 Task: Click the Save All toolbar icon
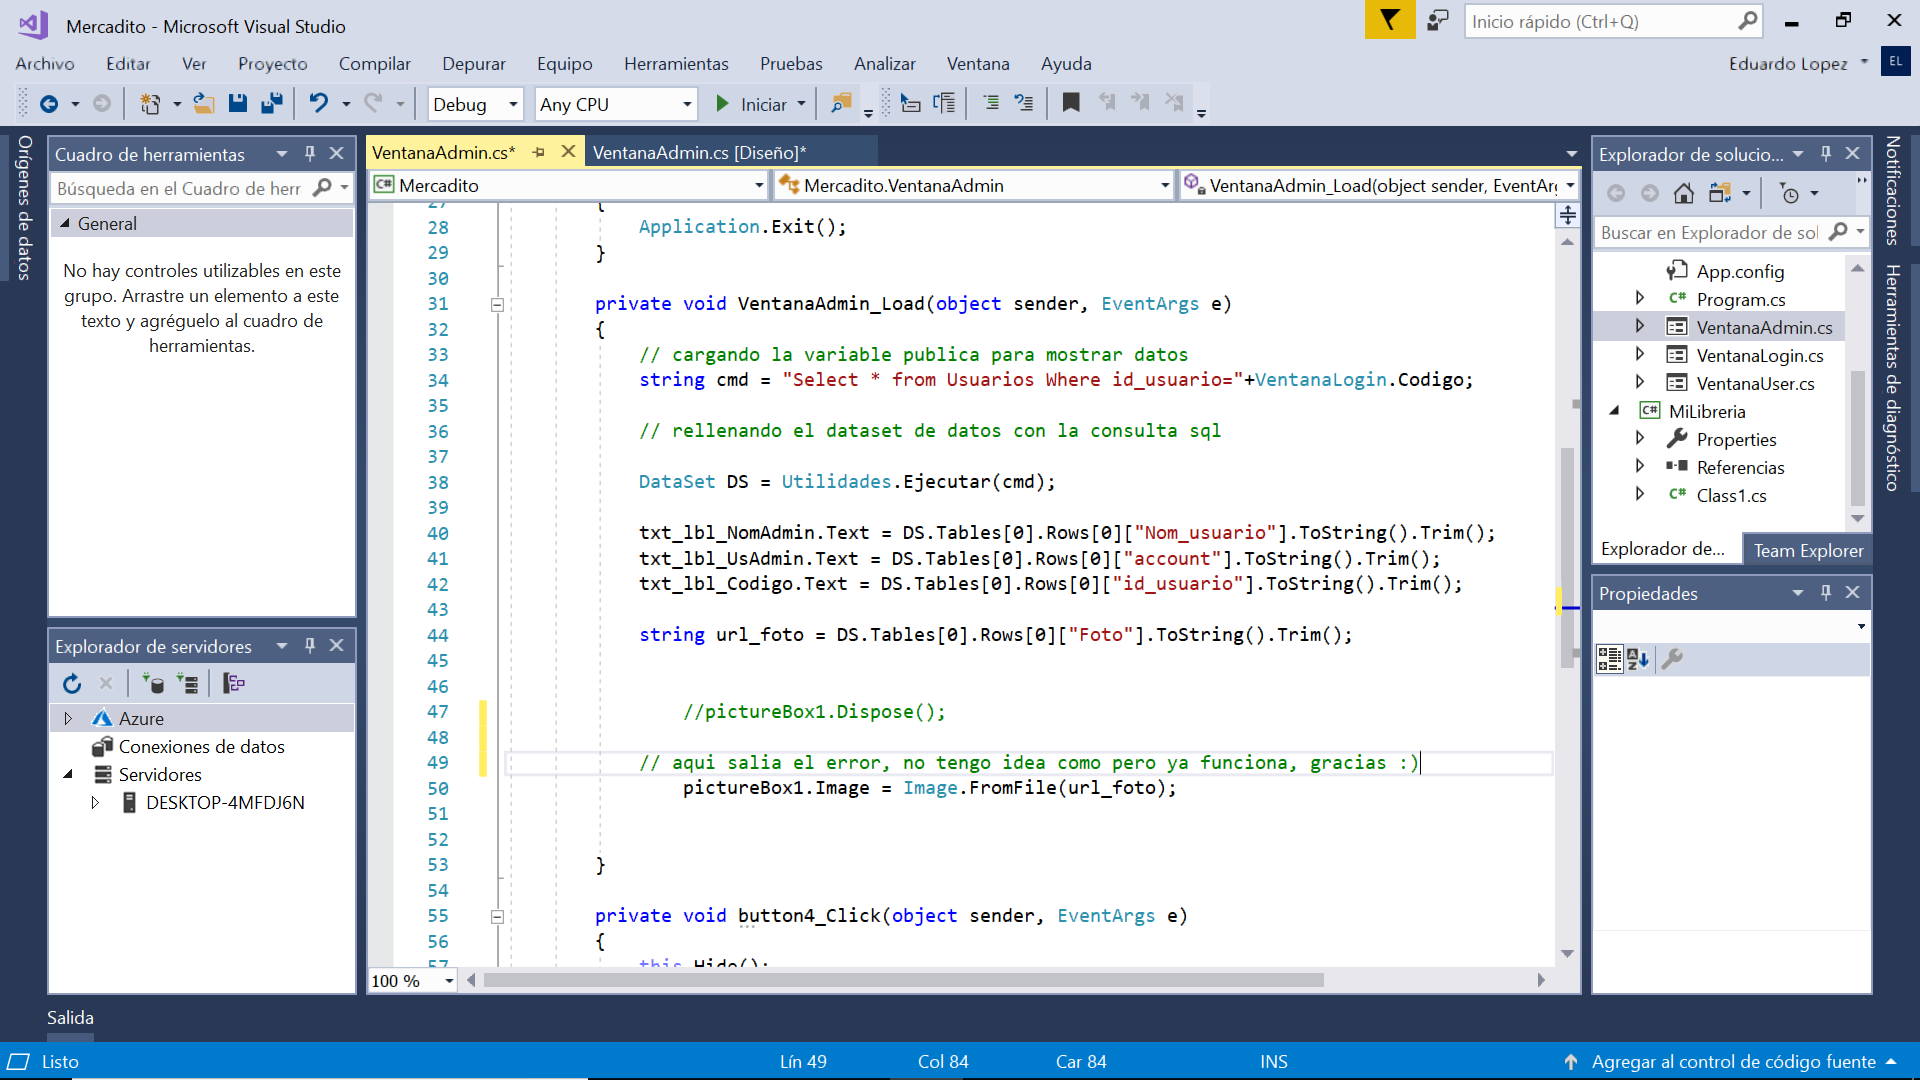coord(271,103)
